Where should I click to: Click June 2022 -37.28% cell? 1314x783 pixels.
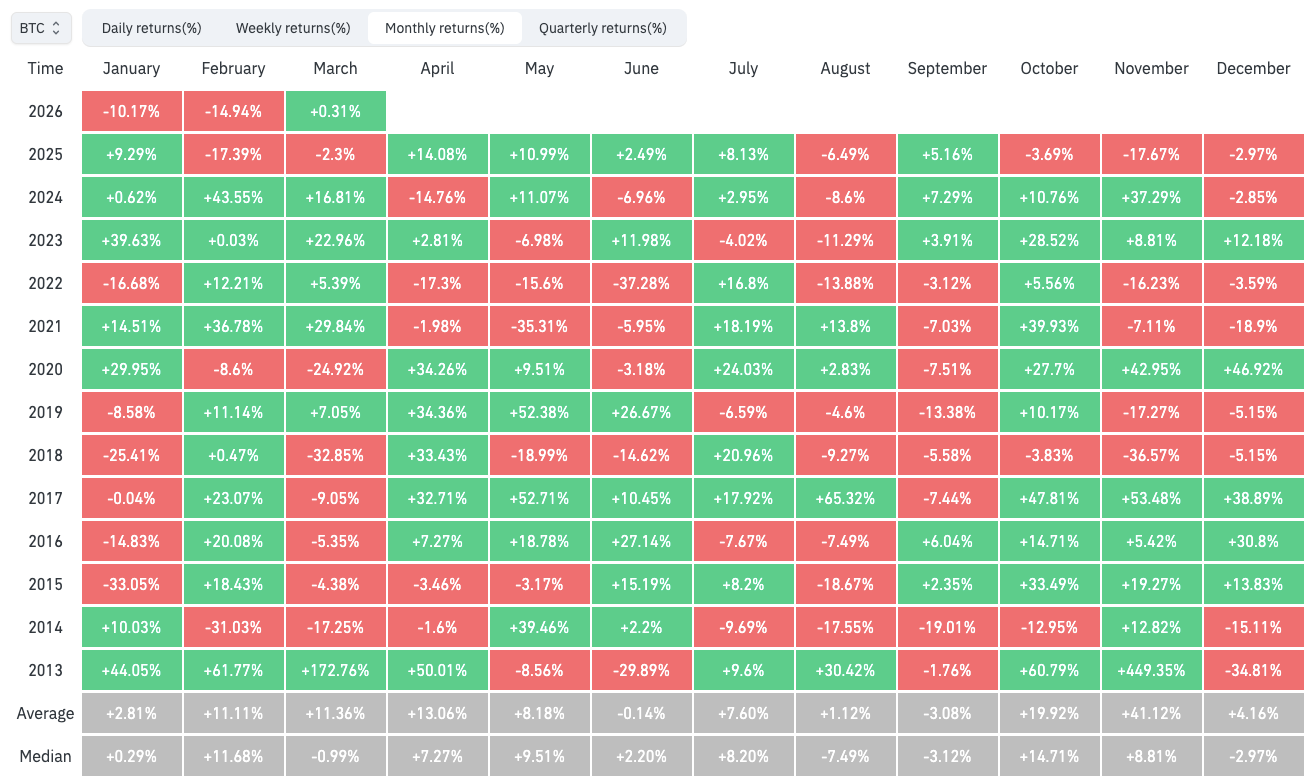coord(641,283)
